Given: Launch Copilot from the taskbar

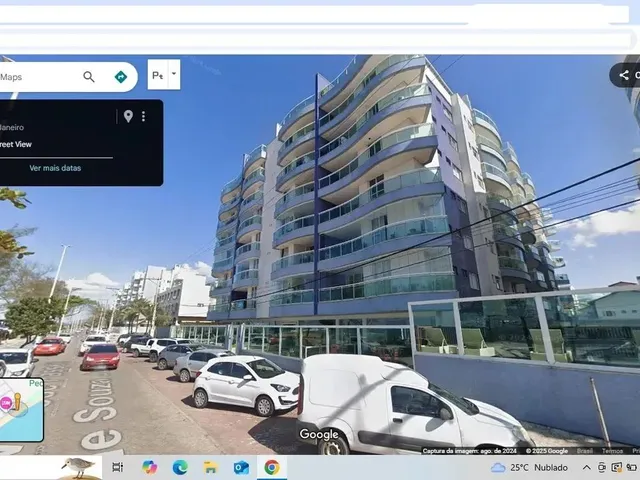Looking at the screenshot, I should (150, 467).
